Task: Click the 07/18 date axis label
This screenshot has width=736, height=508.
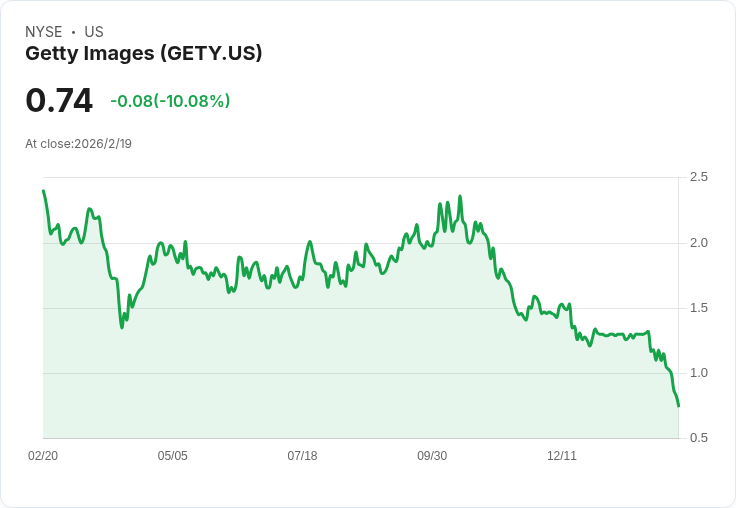Action: tap(302, 455)
